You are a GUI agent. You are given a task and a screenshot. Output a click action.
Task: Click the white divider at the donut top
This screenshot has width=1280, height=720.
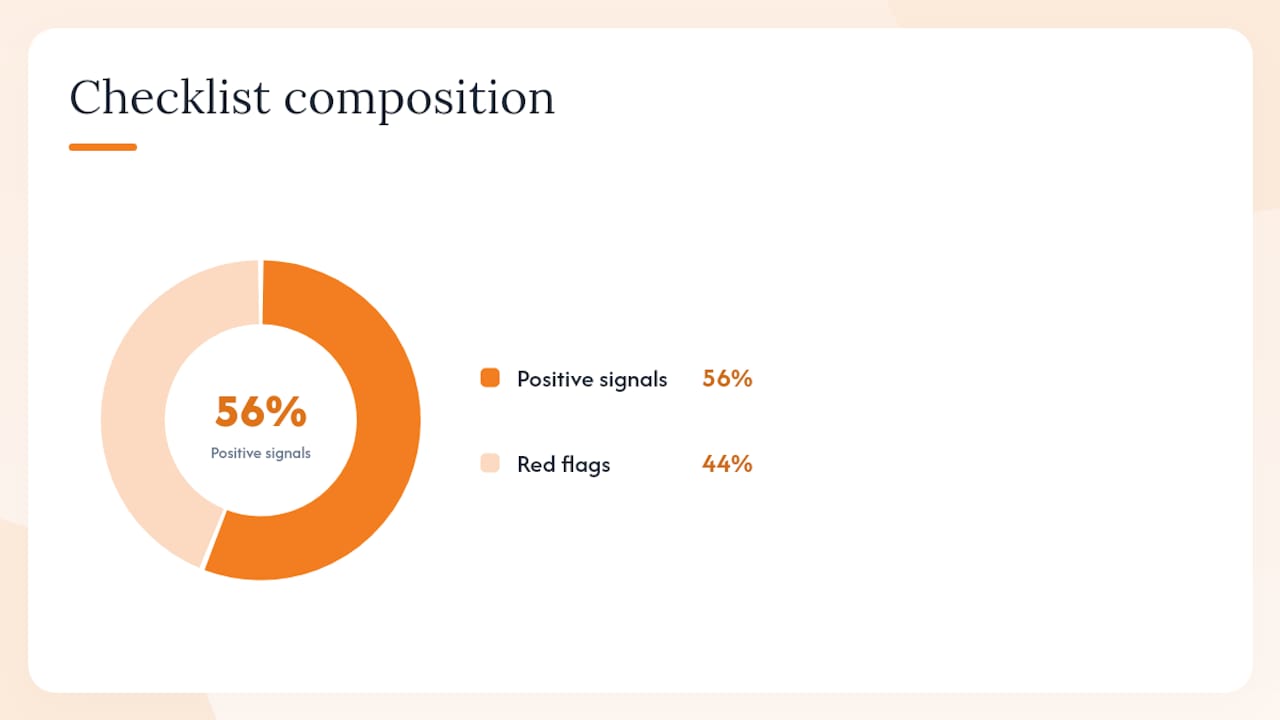click(261, 292)
